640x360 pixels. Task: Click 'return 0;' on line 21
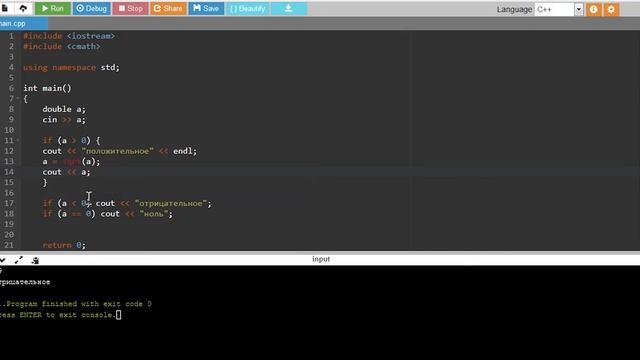point(64,245)
